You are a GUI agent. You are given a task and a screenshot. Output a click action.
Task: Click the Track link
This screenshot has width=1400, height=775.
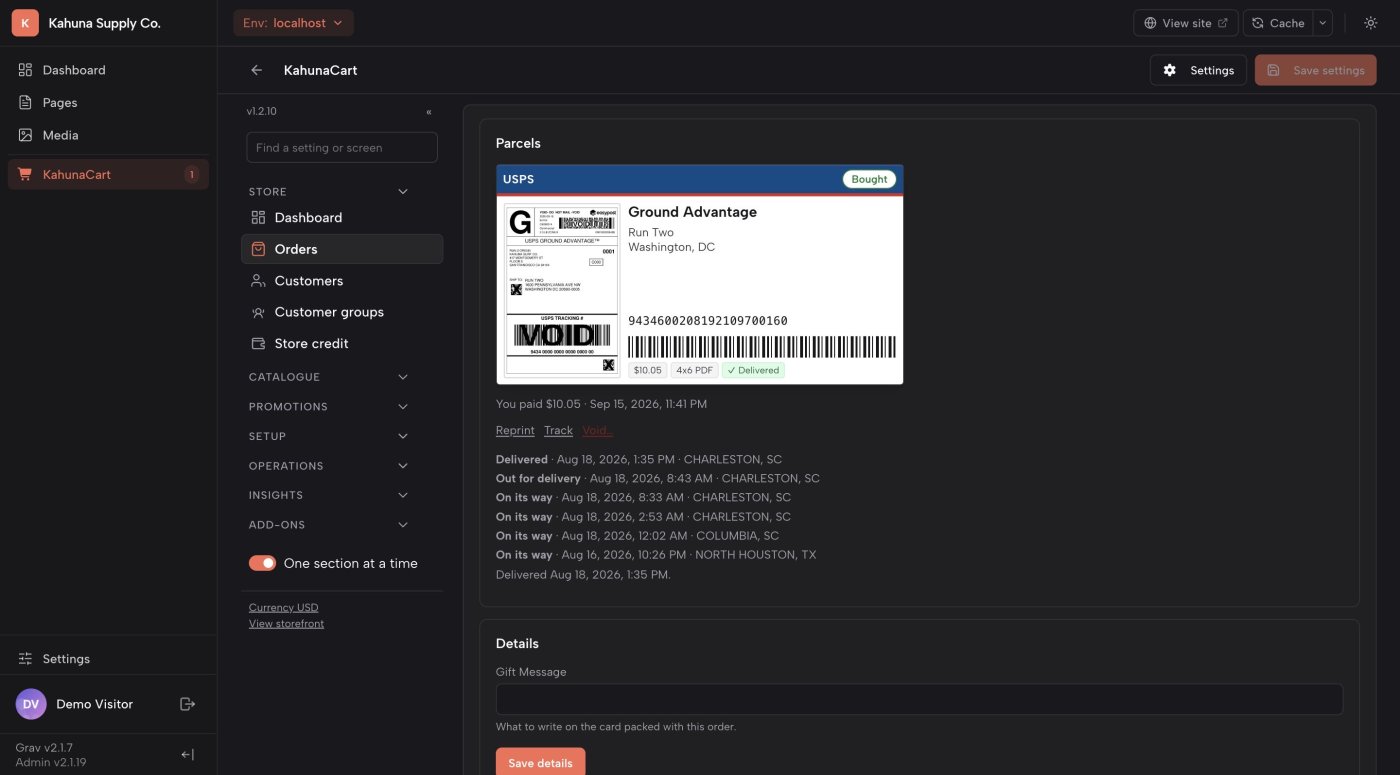(558, 430)
